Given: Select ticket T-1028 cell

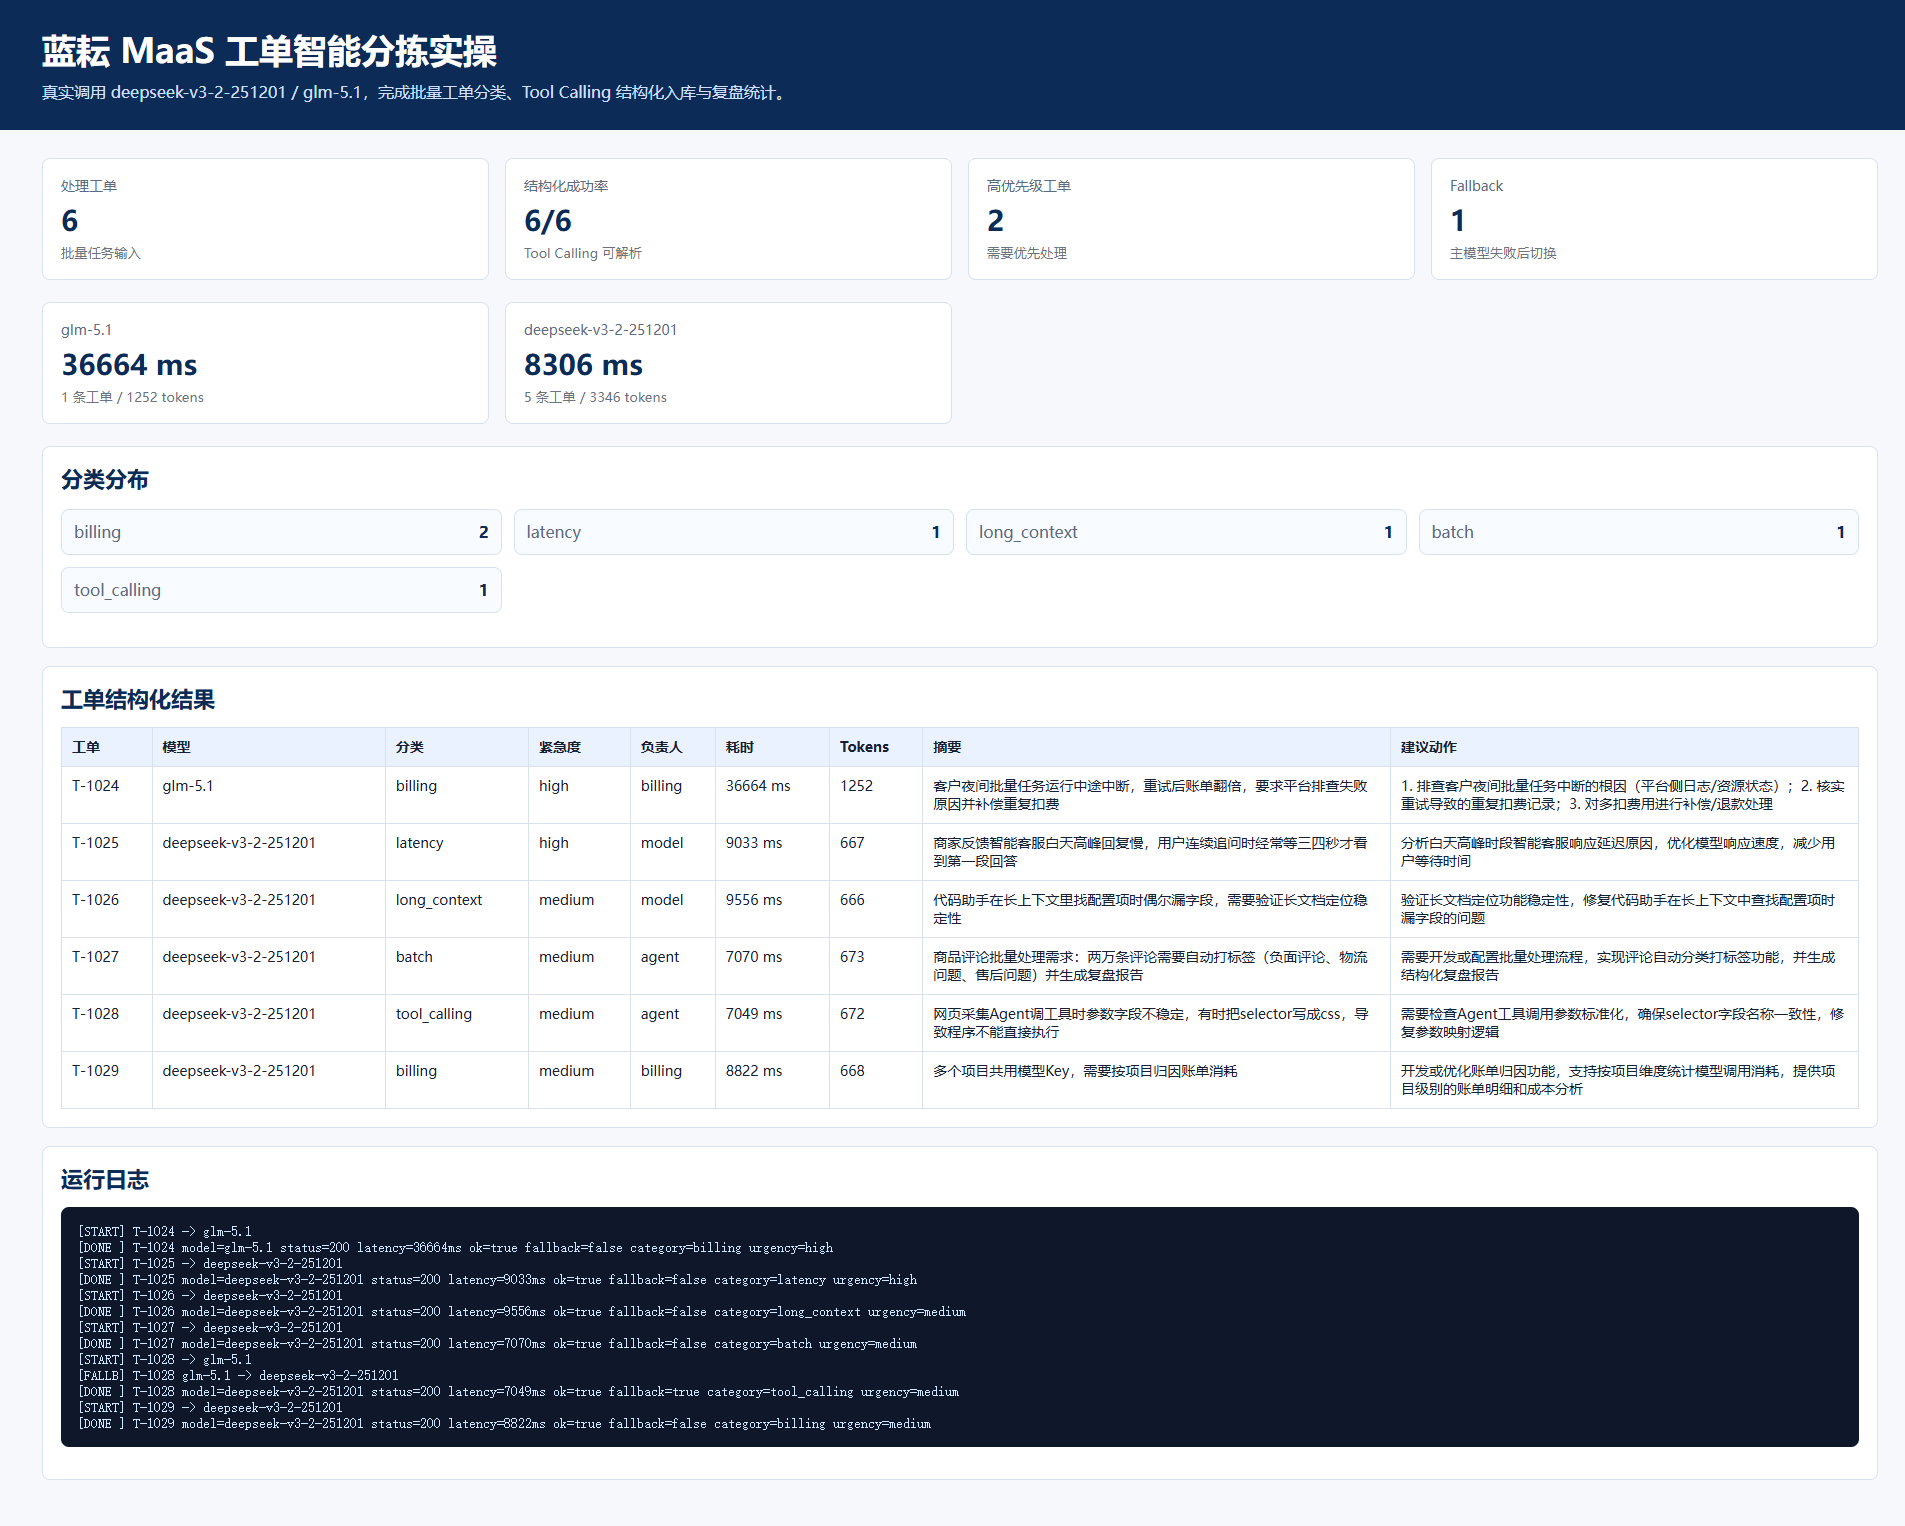Looking at the screenshot, I should click(107, 1023).
